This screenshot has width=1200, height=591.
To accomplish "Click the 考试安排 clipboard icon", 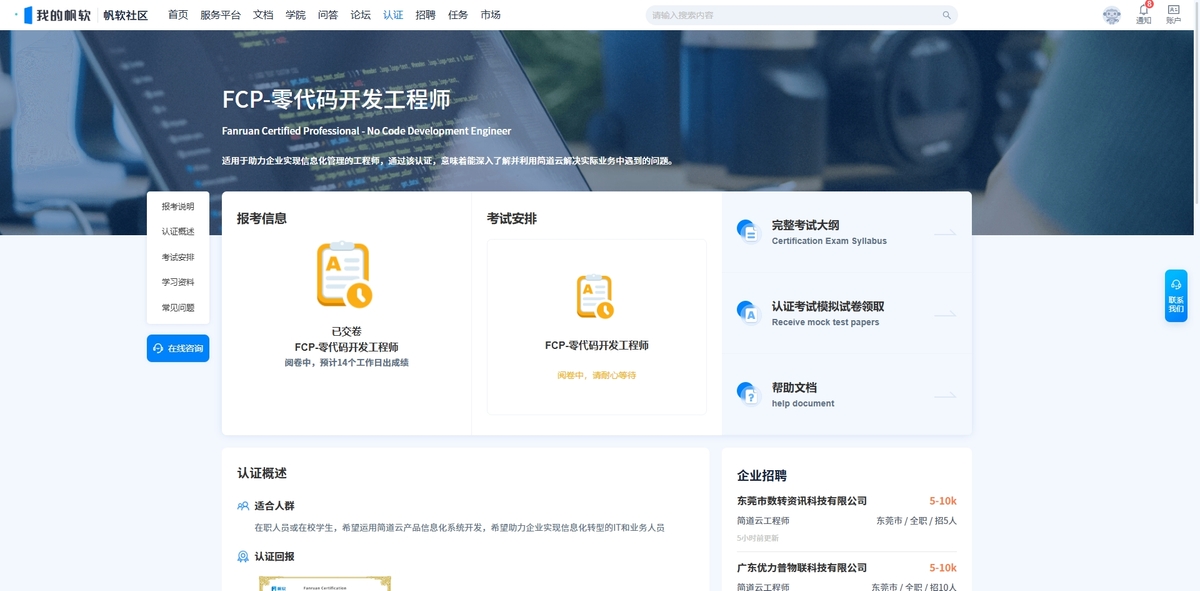I will 595,297.
